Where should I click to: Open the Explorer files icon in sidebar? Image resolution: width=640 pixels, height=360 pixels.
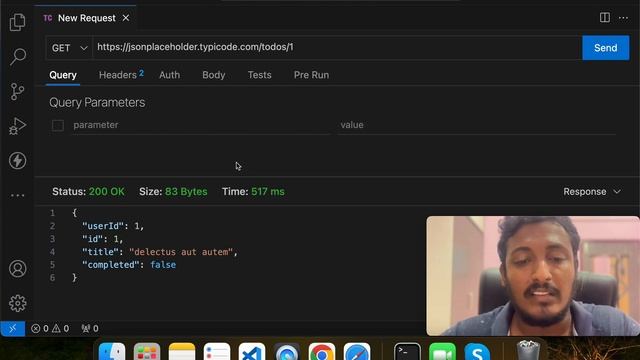point(17,22)
